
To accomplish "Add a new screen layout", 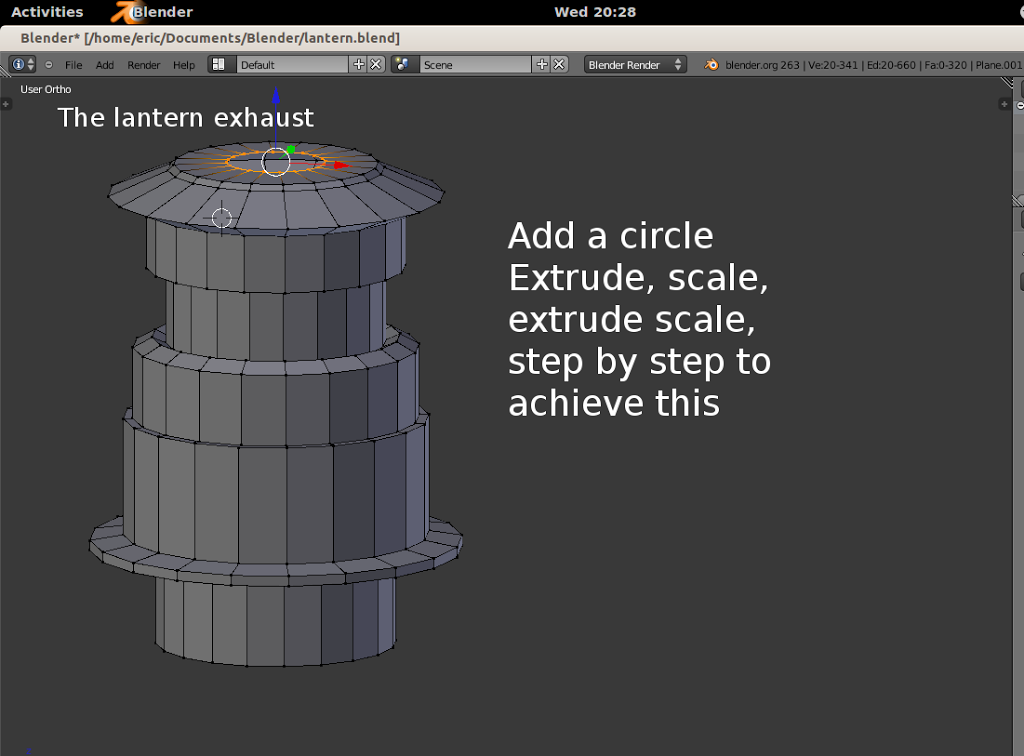I will tap(359, 64).
